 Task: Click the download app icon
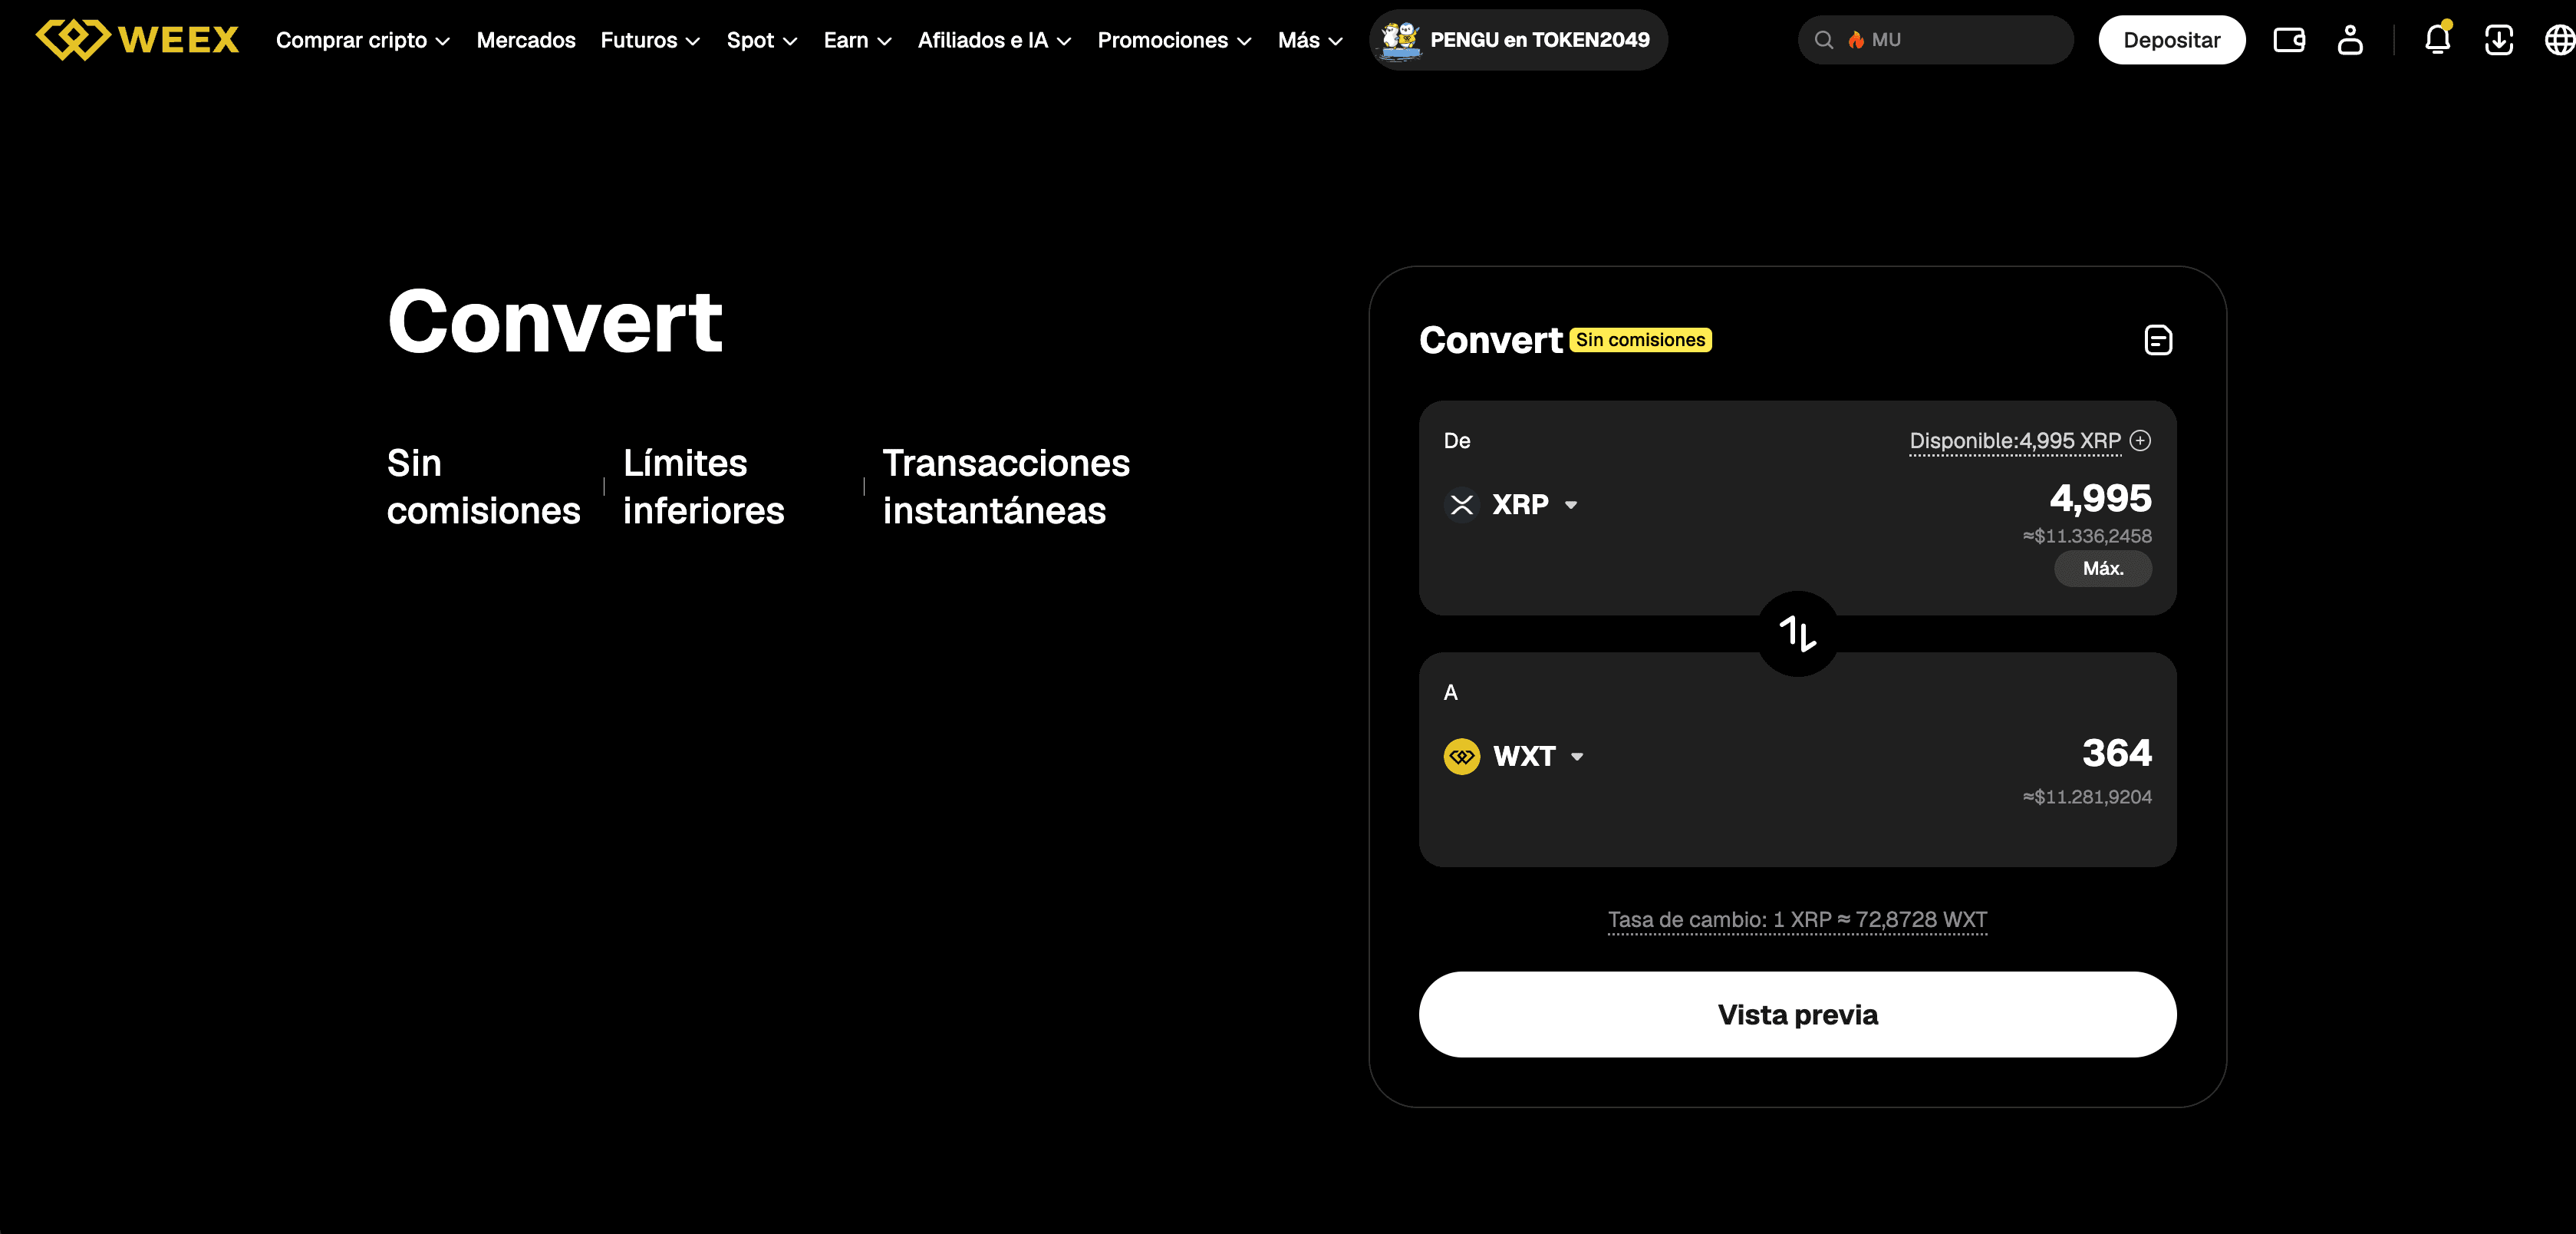2499,40
